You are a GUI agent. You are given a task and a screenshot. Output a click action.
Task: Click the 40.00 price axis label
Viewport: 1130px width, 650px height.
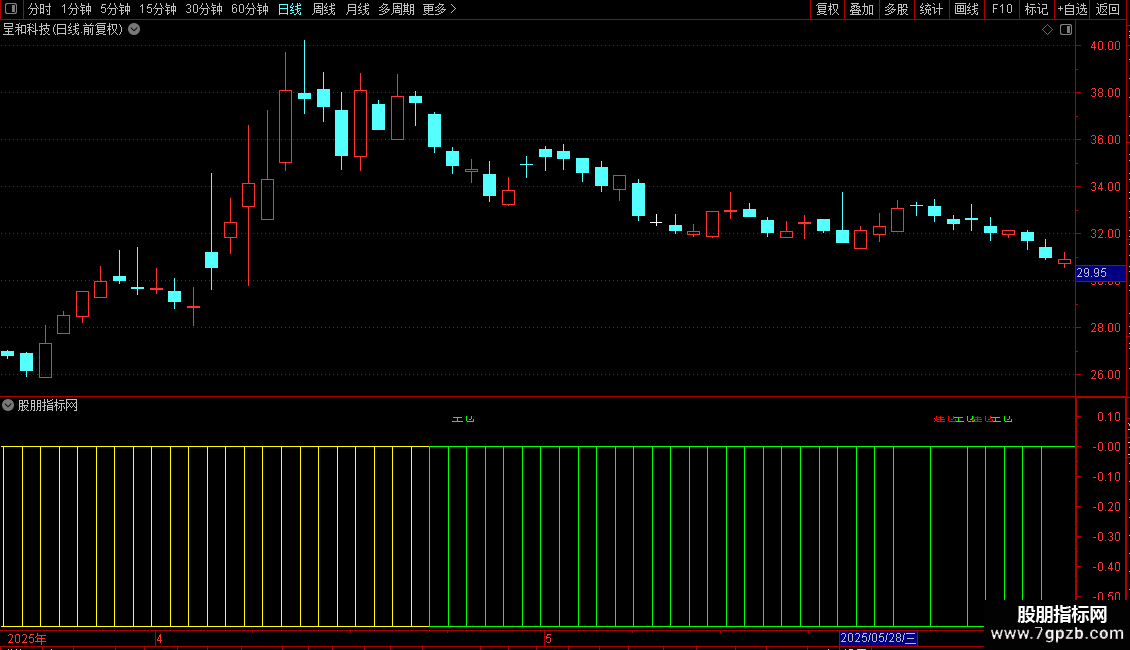(1105, 45)
